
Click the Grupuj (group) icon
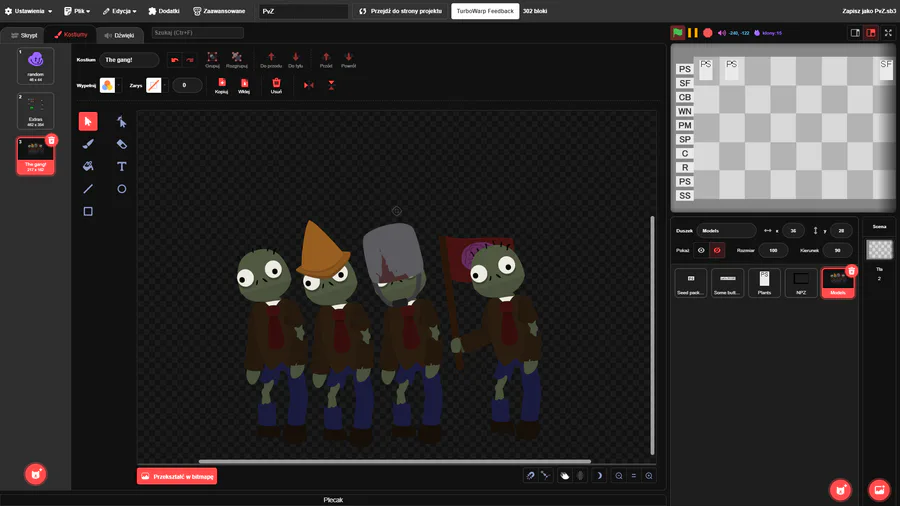pos(212,60)
